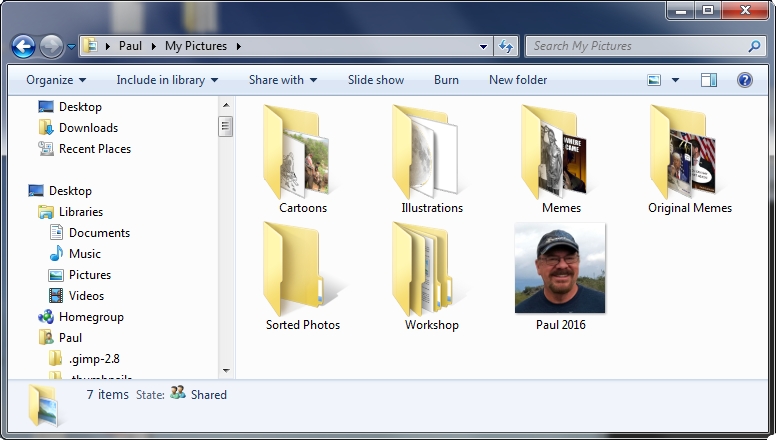
Task: Select My Pictures in the address breadcrumb
Action: [196, 46]
